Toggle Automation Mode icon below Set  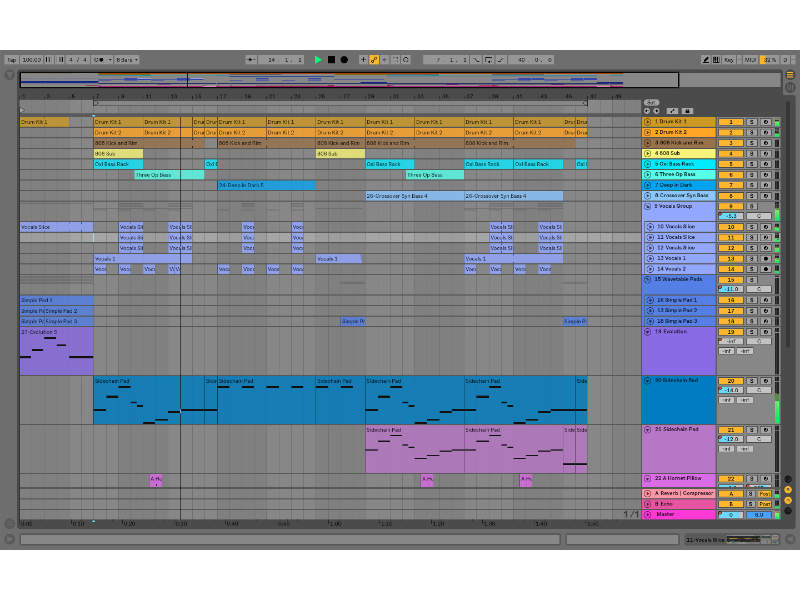(x=672, y=111)
